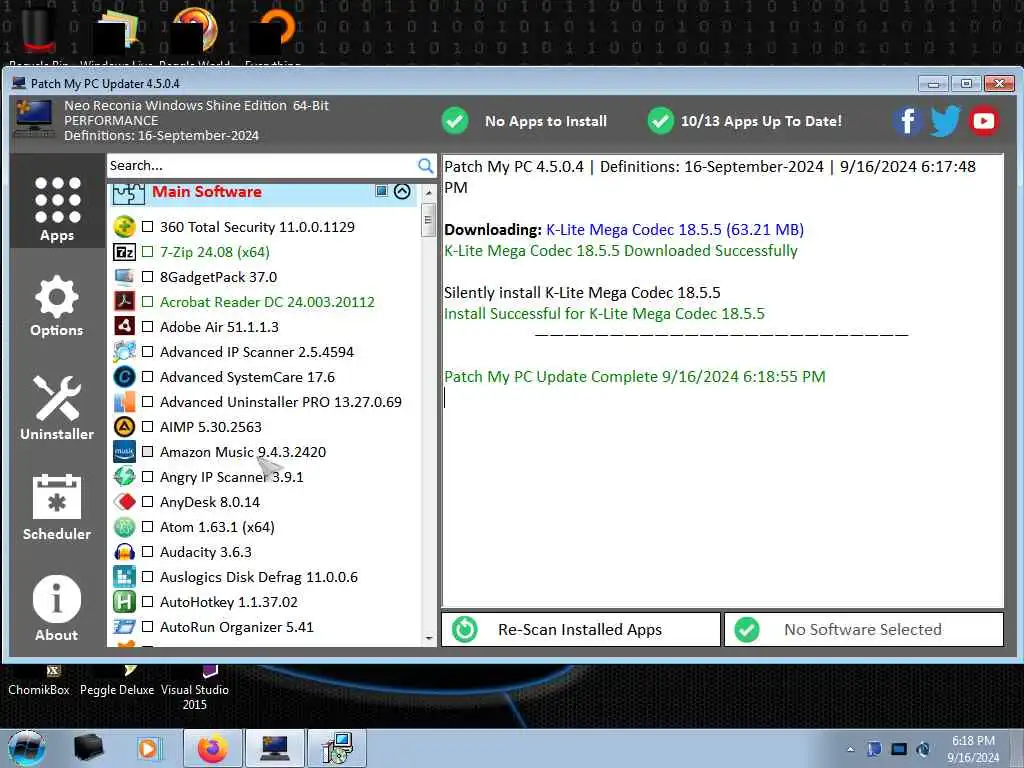Click the Advanced Uninstaller PRO icon
1024x768 pixels.
pos(124,402)
